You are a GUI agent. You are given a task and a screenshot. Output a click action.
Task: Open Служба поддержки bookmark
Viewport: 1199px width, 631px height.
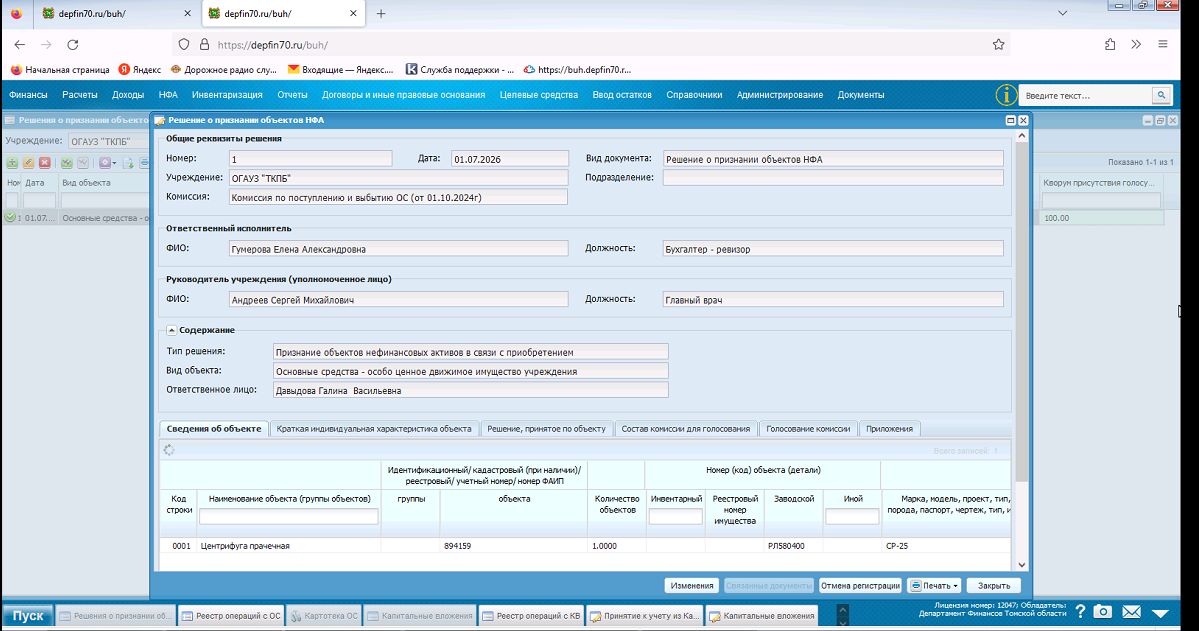(460, 70)
